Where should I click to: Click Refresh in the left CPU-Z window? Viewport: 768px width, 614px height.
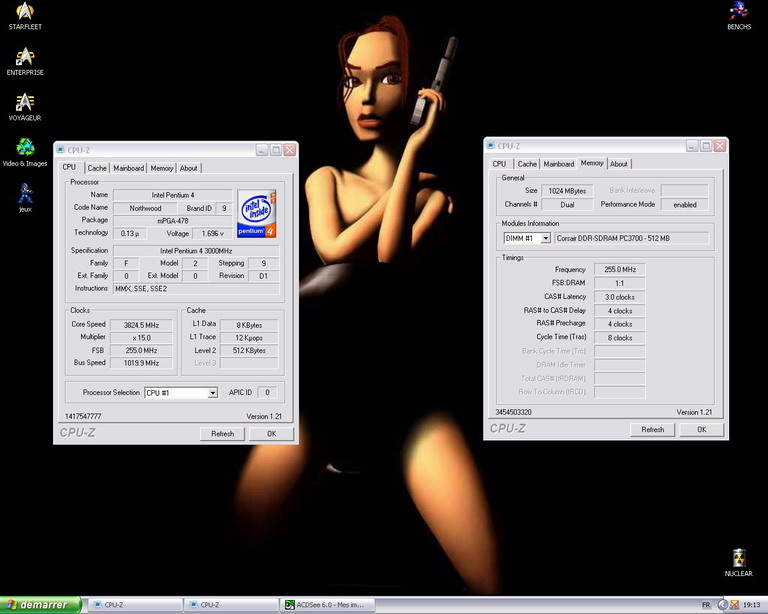pyautogui.click(x=222, y=434)
